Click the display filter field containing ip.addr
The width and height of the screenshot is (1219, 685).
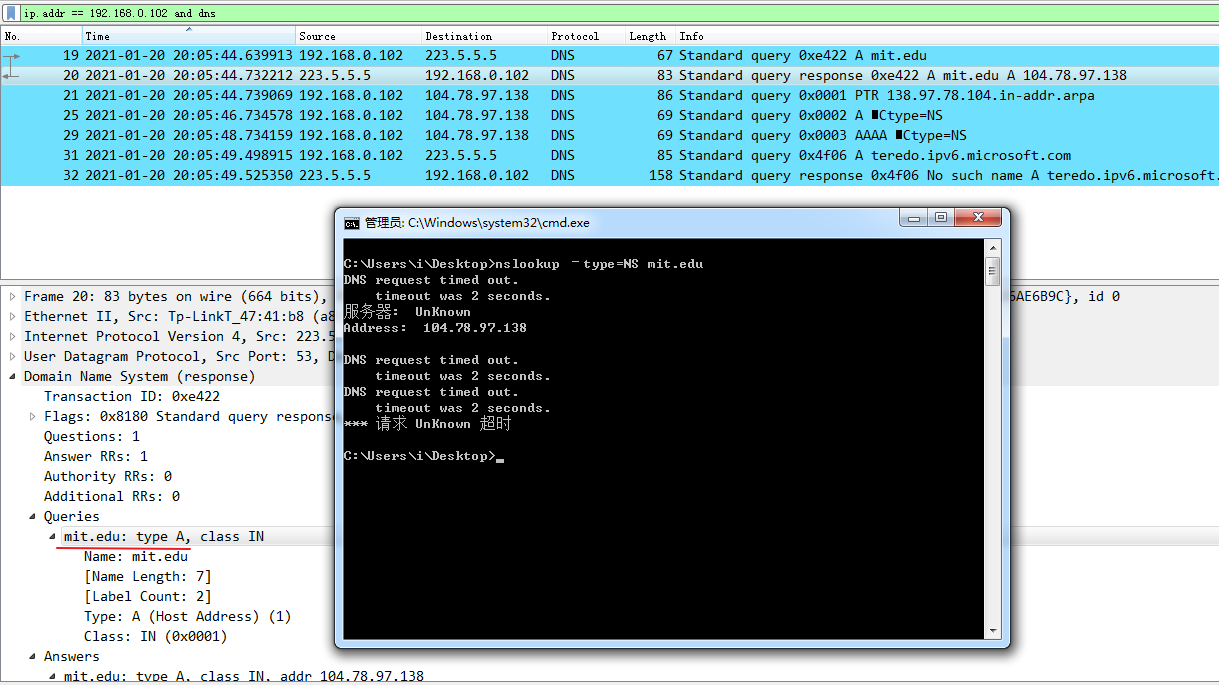[618, 13]
